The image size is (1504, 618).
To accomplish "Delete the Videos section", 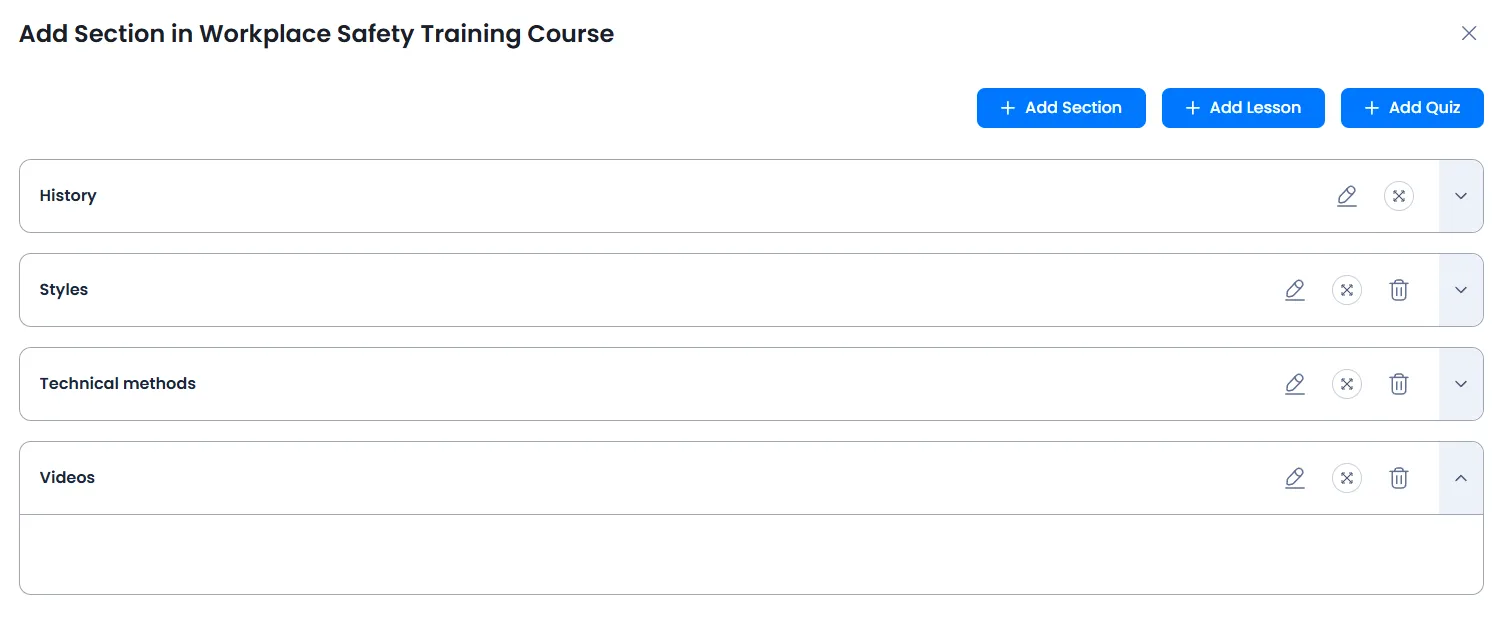I will tap(1398, 478).
